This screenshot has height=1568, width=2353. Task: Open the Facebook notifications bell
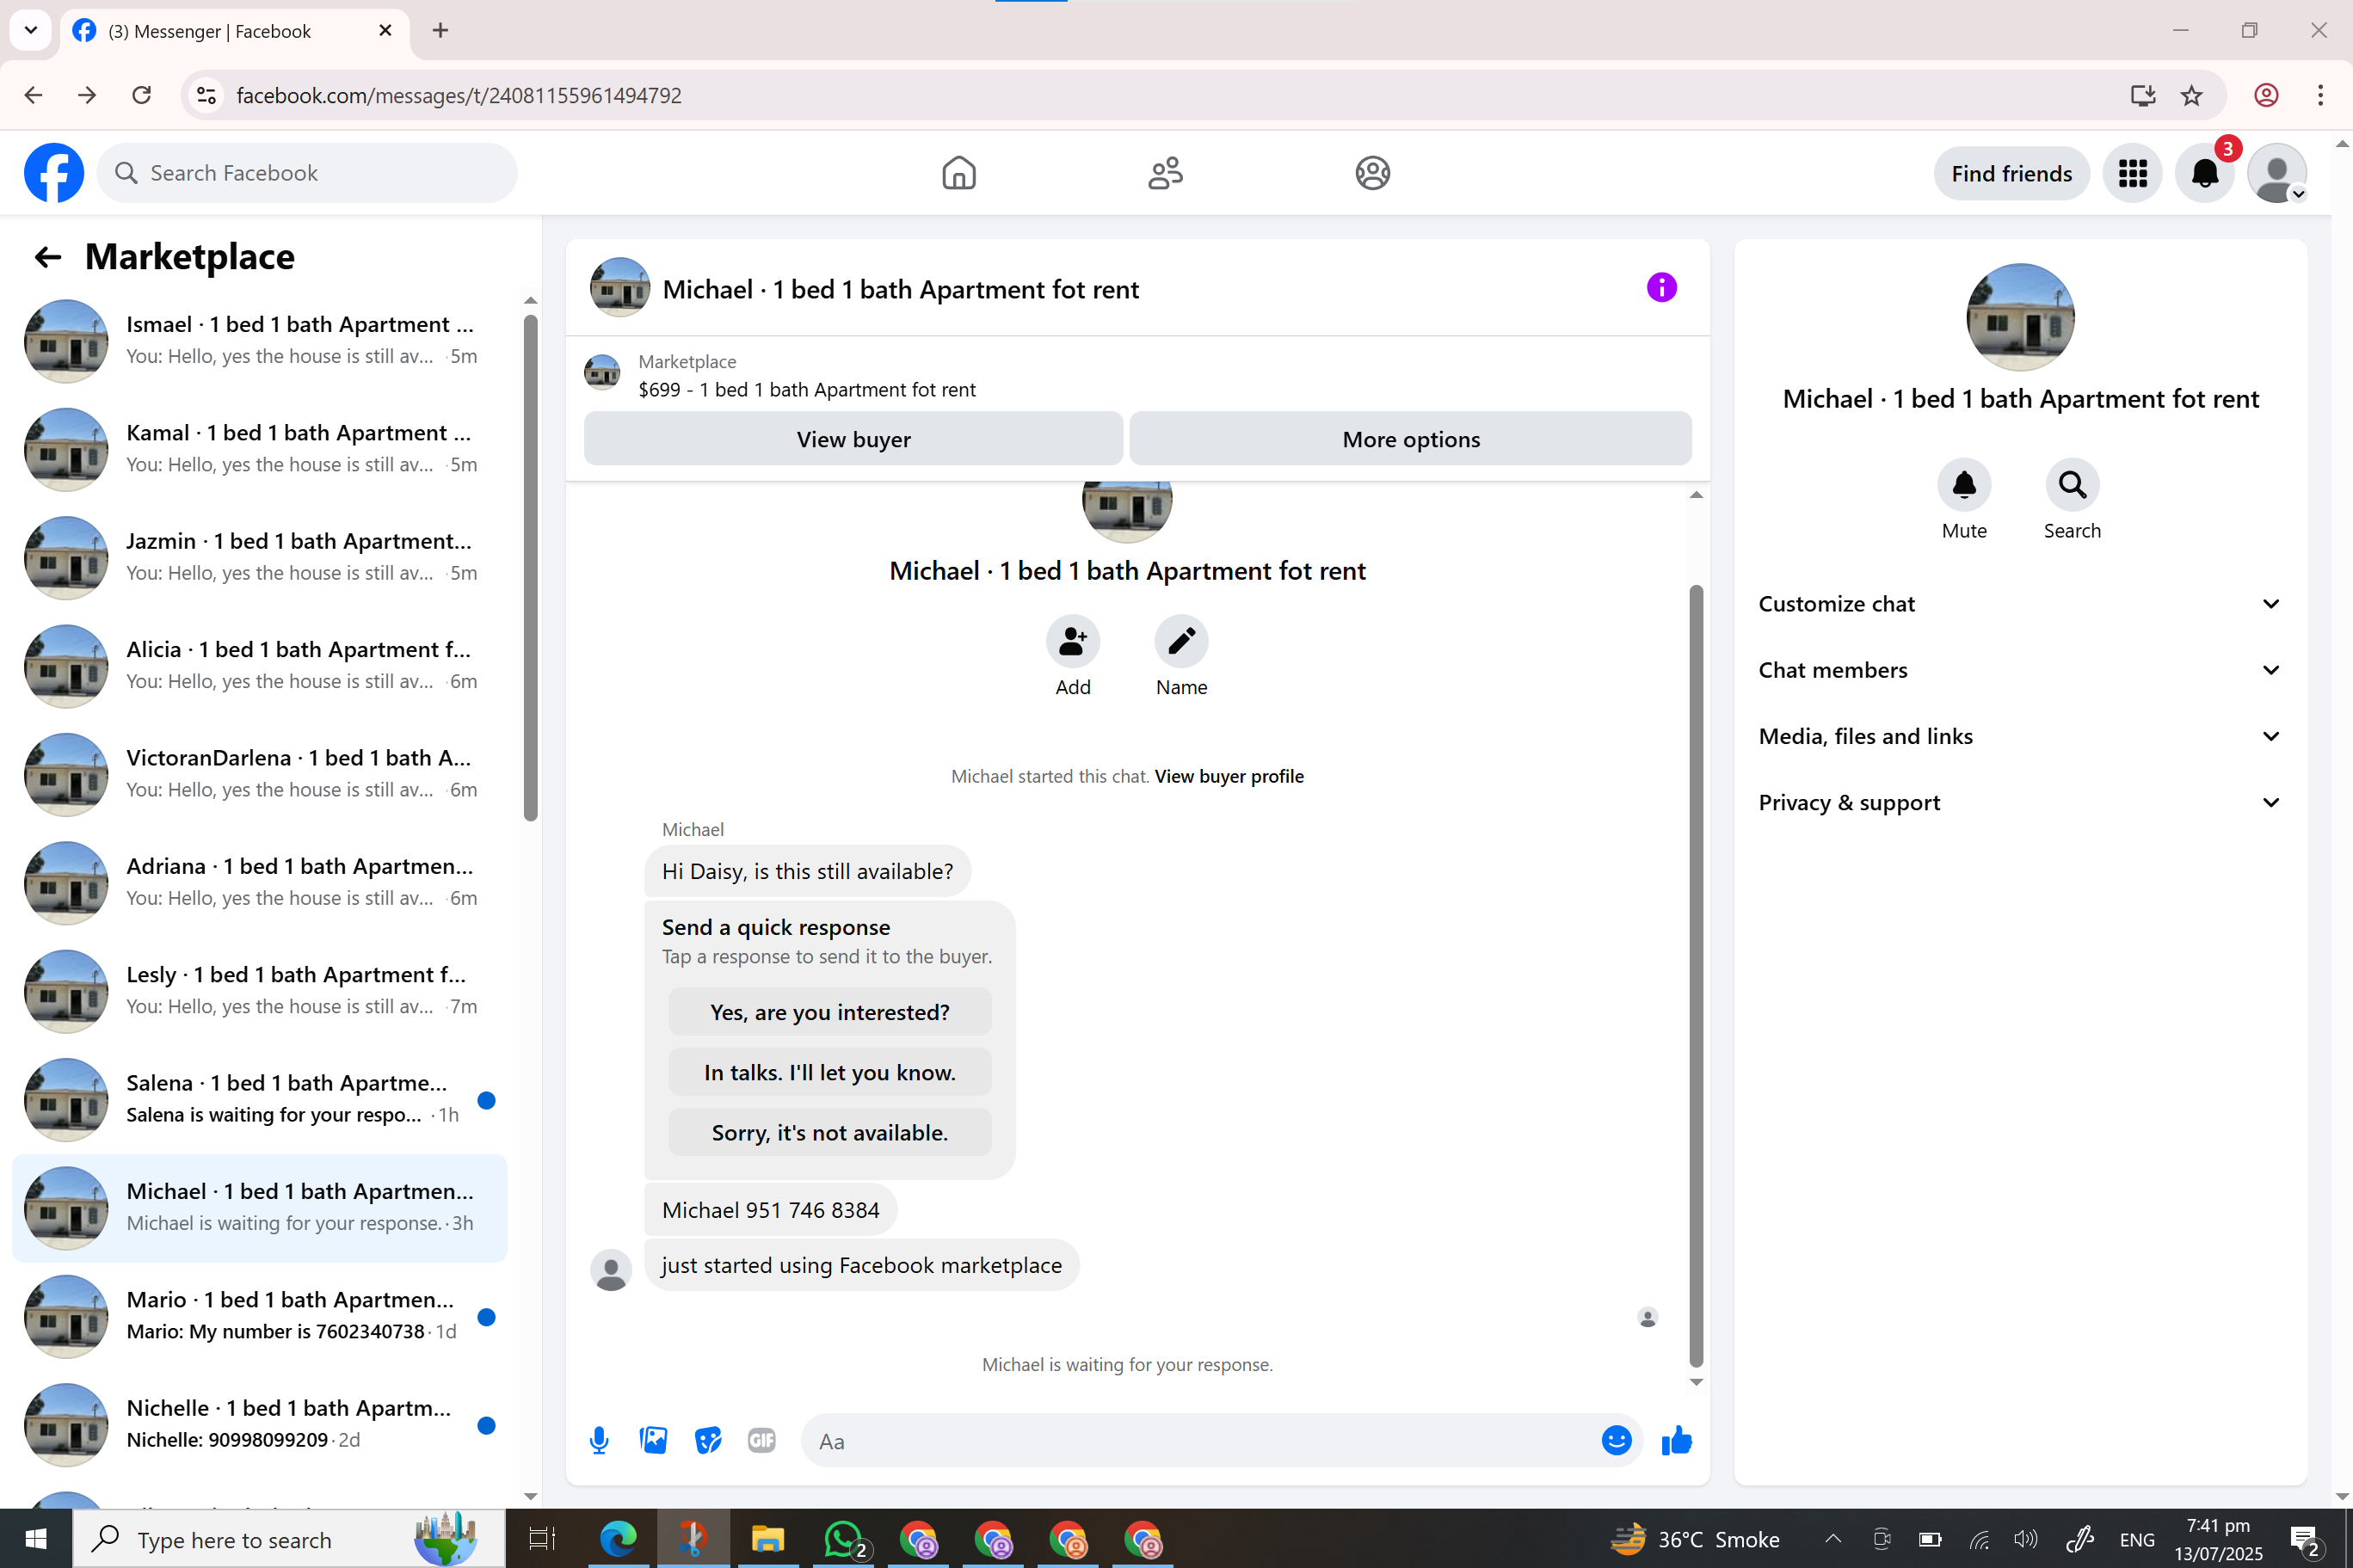(2204, 173)
